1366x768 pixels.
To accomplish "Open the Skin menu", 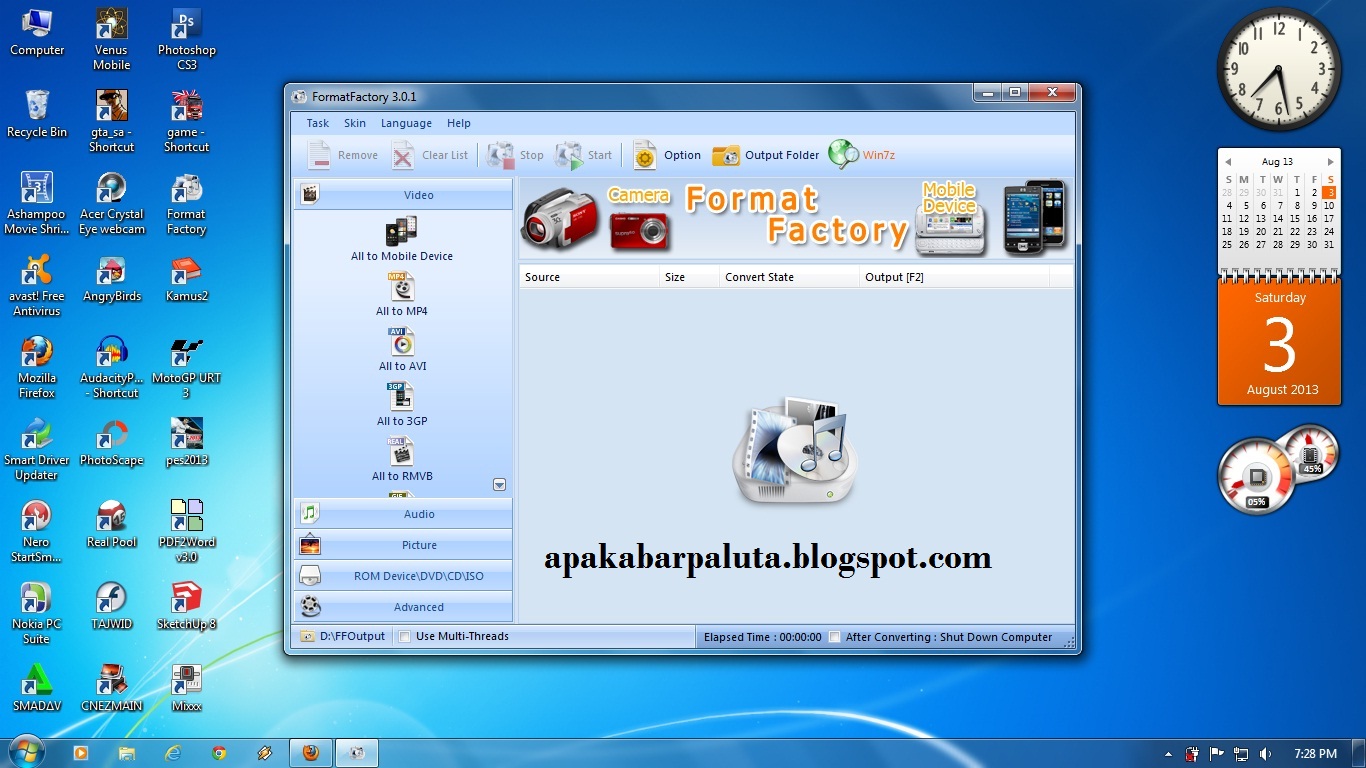I will [355, 123].
